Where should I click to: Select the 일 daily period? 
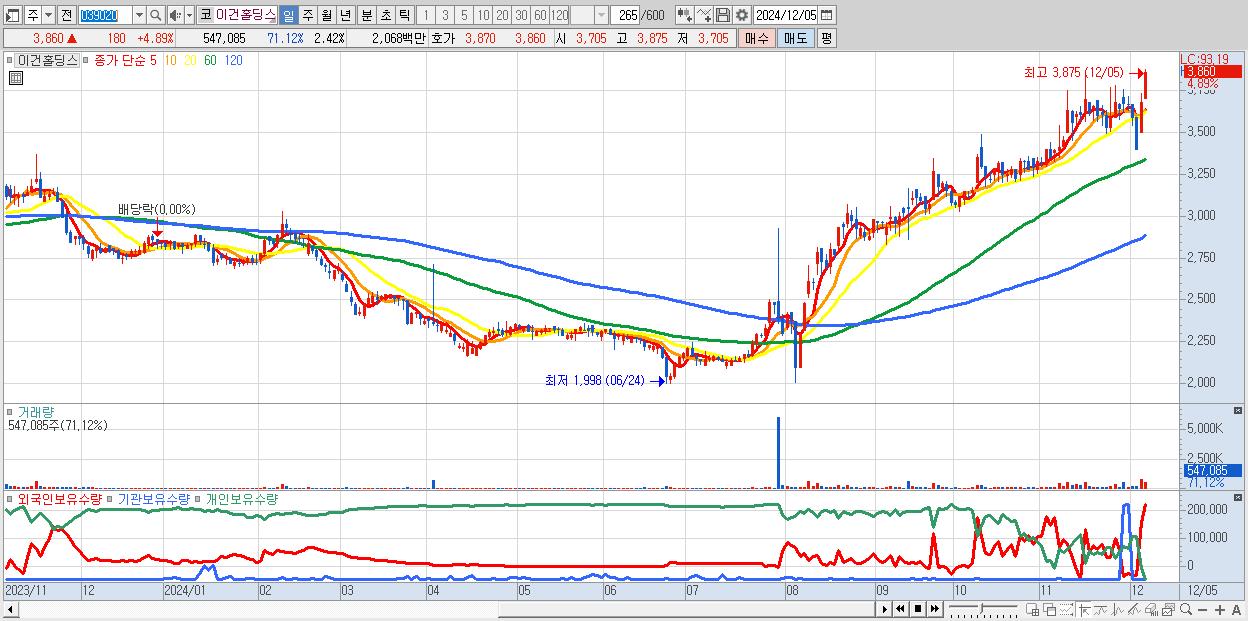coord(287,15)
